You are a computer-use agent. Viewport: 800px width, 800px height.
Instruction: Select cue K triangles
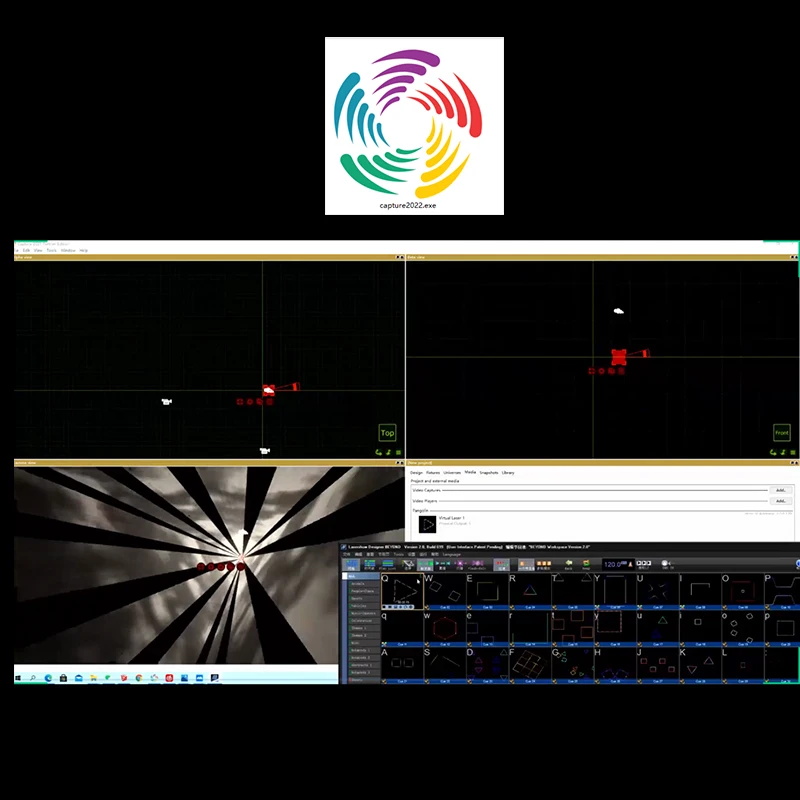pos(700,664)
